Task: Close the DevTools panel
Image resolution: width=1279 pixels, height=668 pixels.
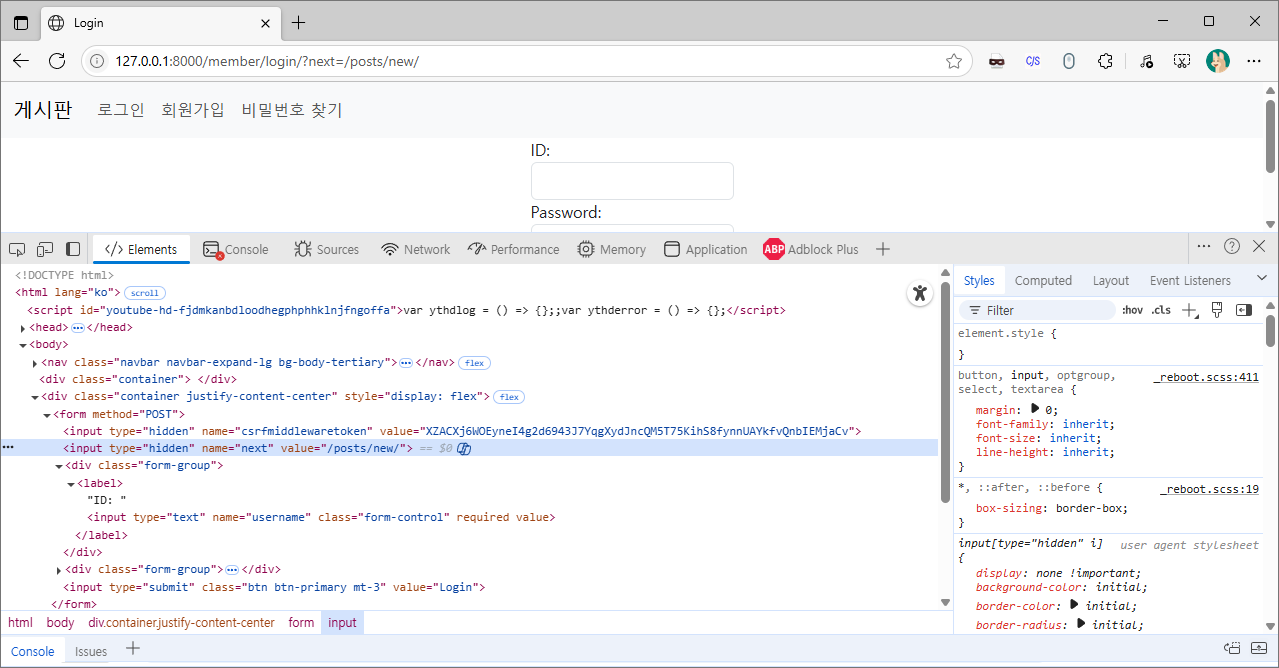Action: pos(1259,246)
